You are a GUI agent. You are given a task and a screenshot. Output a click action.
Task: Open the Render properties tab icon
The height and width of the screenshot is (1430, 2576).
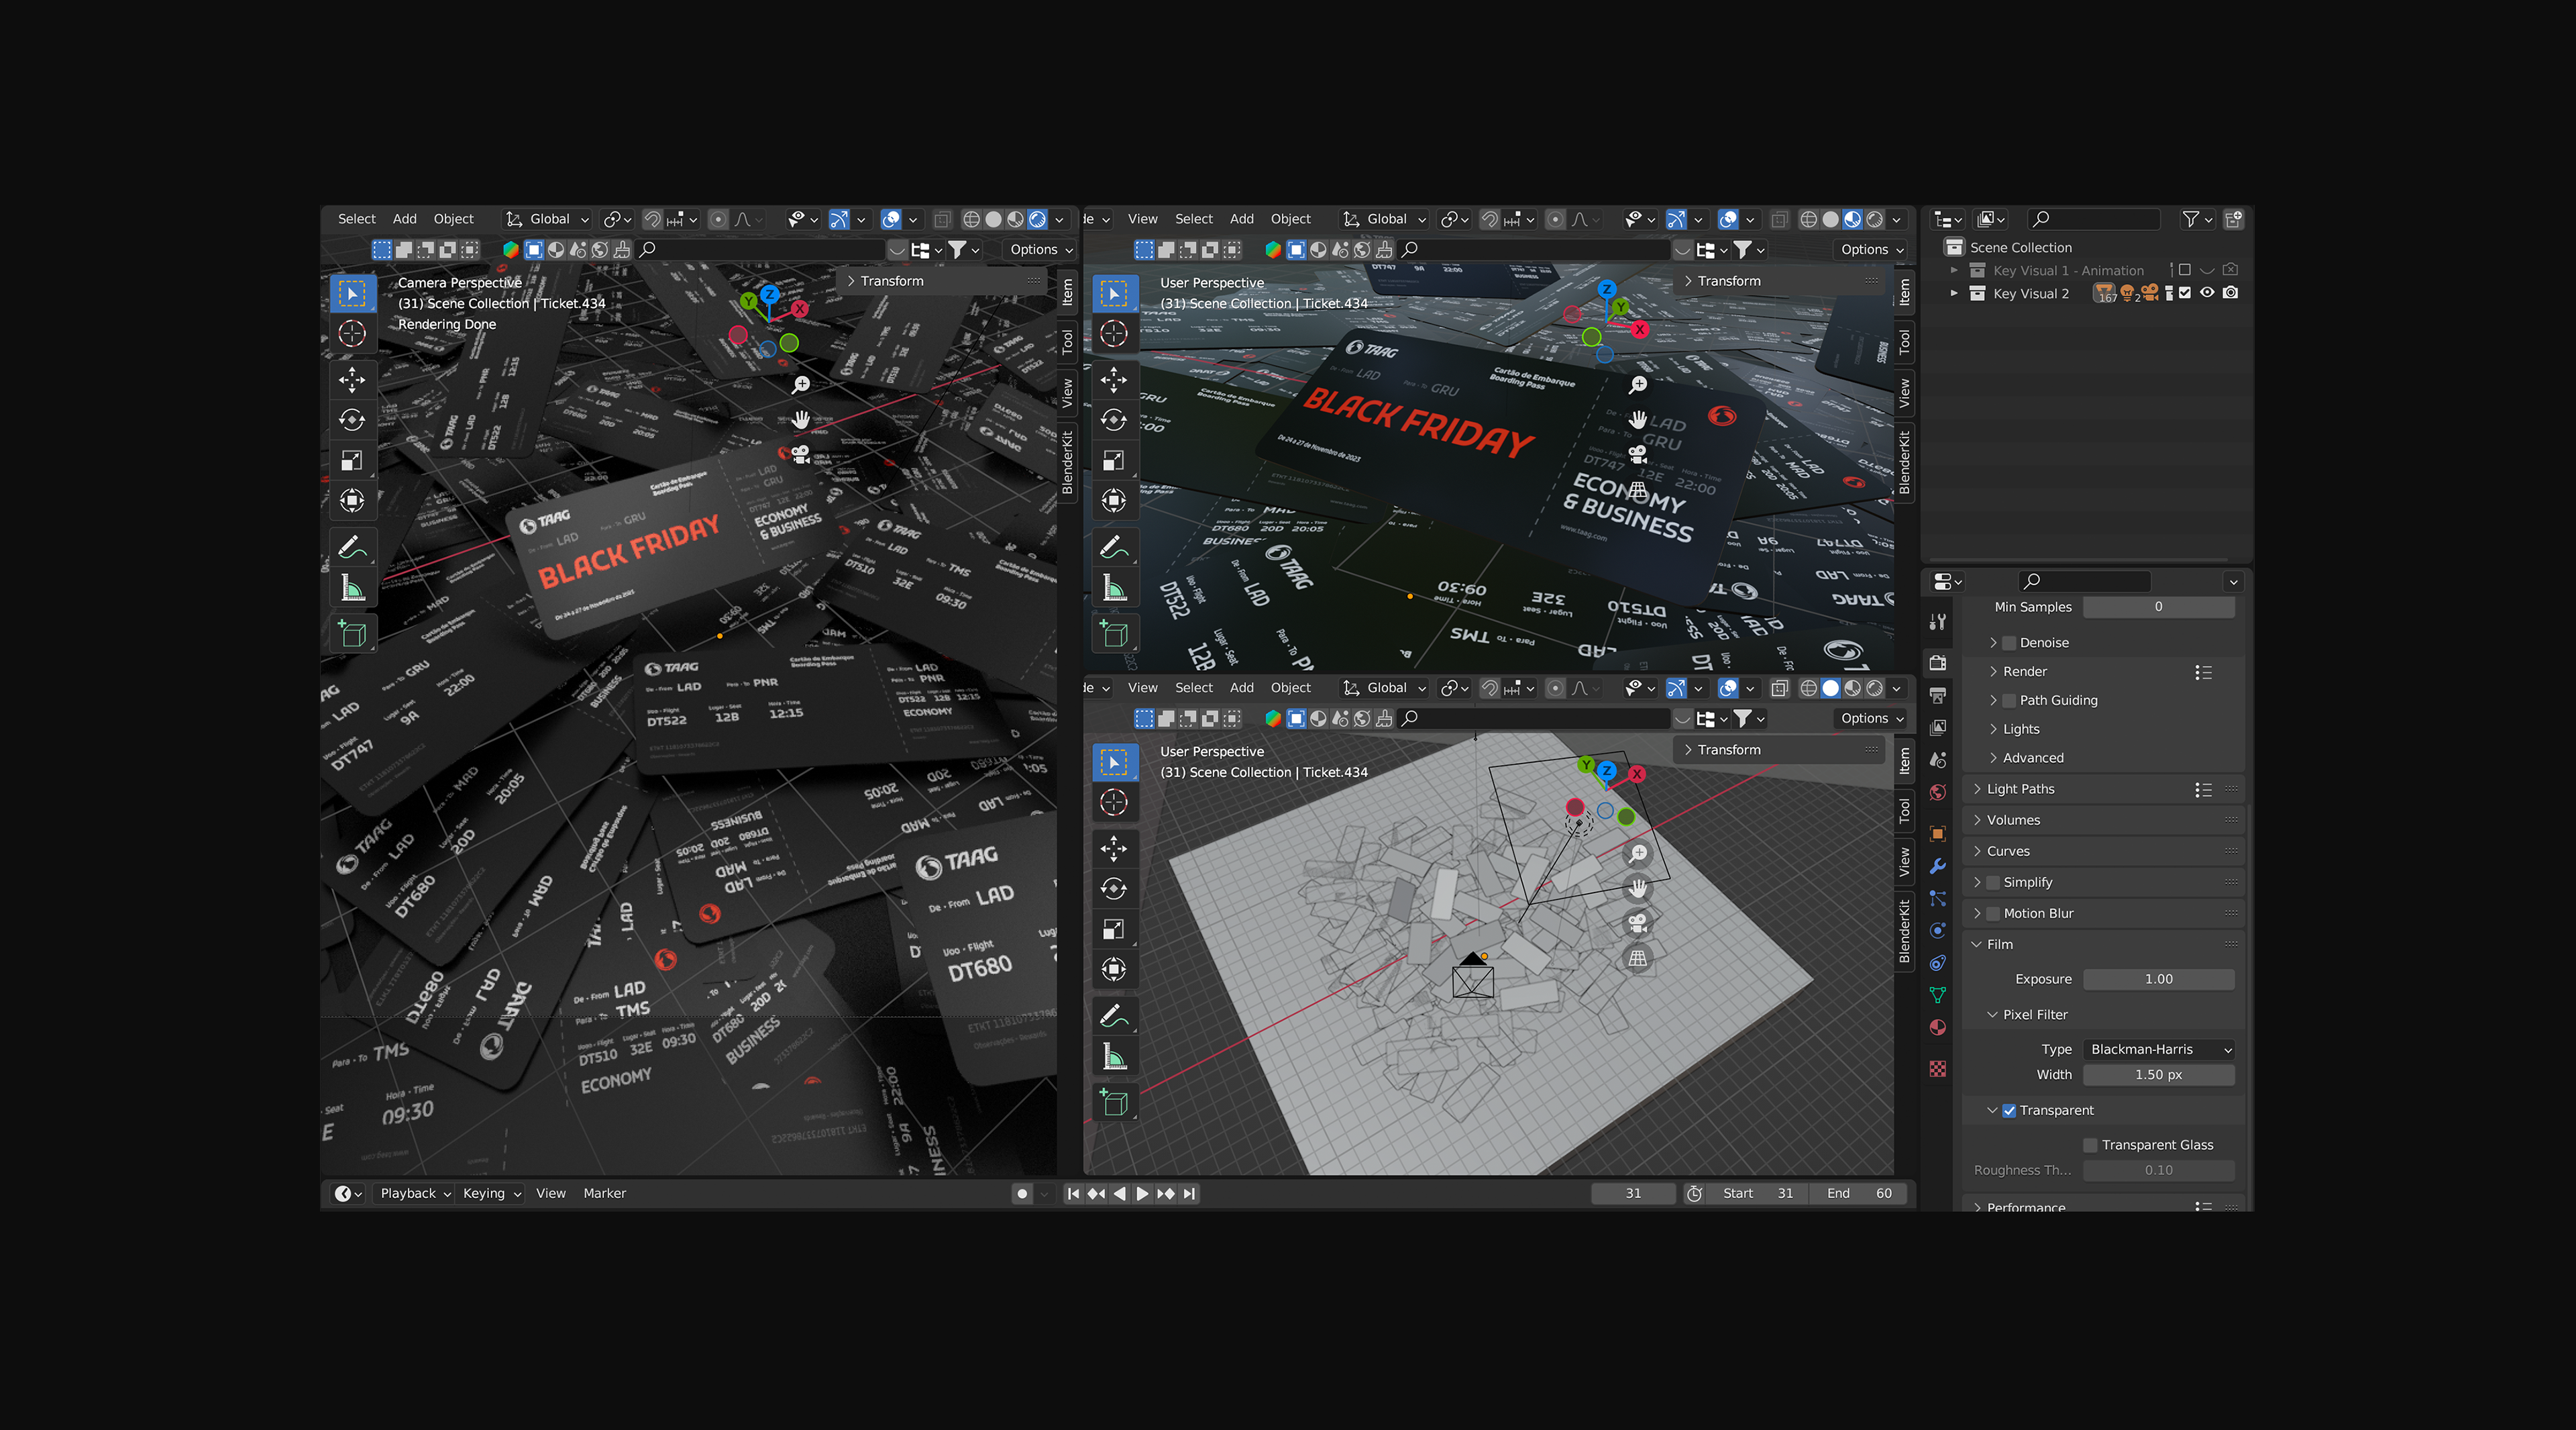(x=1938, y=662)
